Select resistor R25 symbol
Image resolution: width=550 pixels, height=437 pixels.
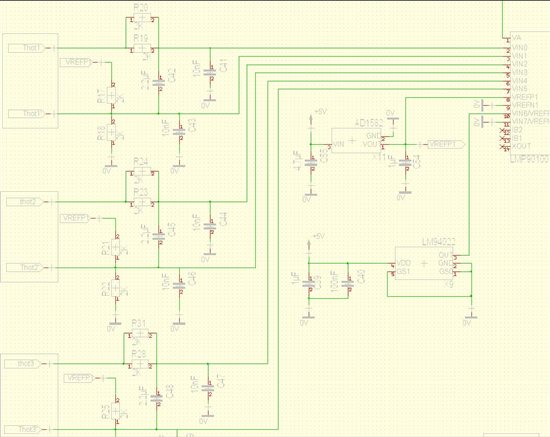click(x=116, y=411)
